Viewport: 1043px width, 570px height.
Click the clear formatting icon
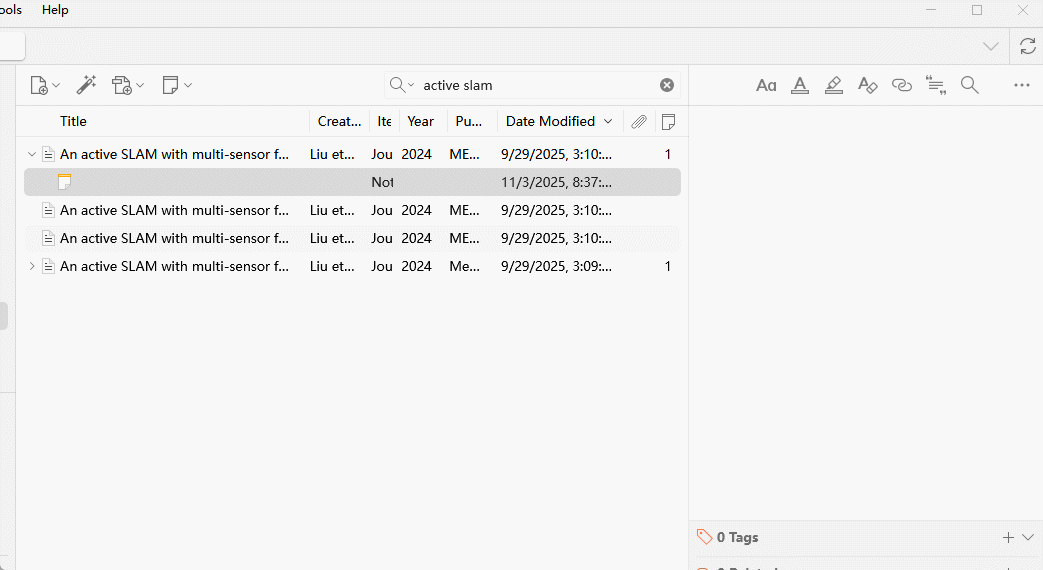(867, 85)
